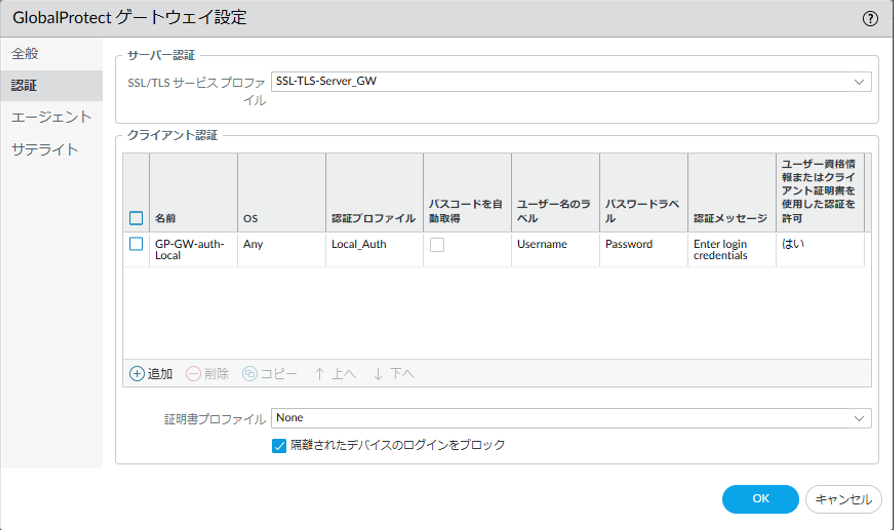Switch to the エージェント tab
Screen dimensions: 894x530
tap(51, 117)
